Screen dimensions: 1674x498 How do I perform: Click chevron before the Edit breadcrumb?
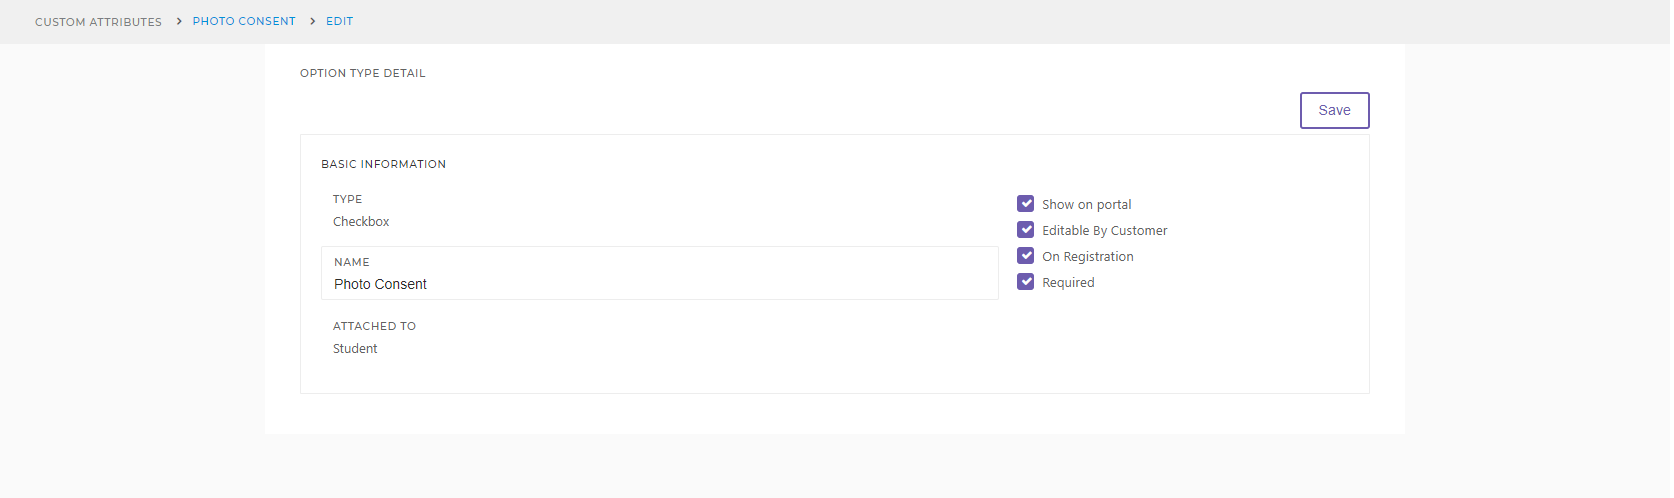312,21
